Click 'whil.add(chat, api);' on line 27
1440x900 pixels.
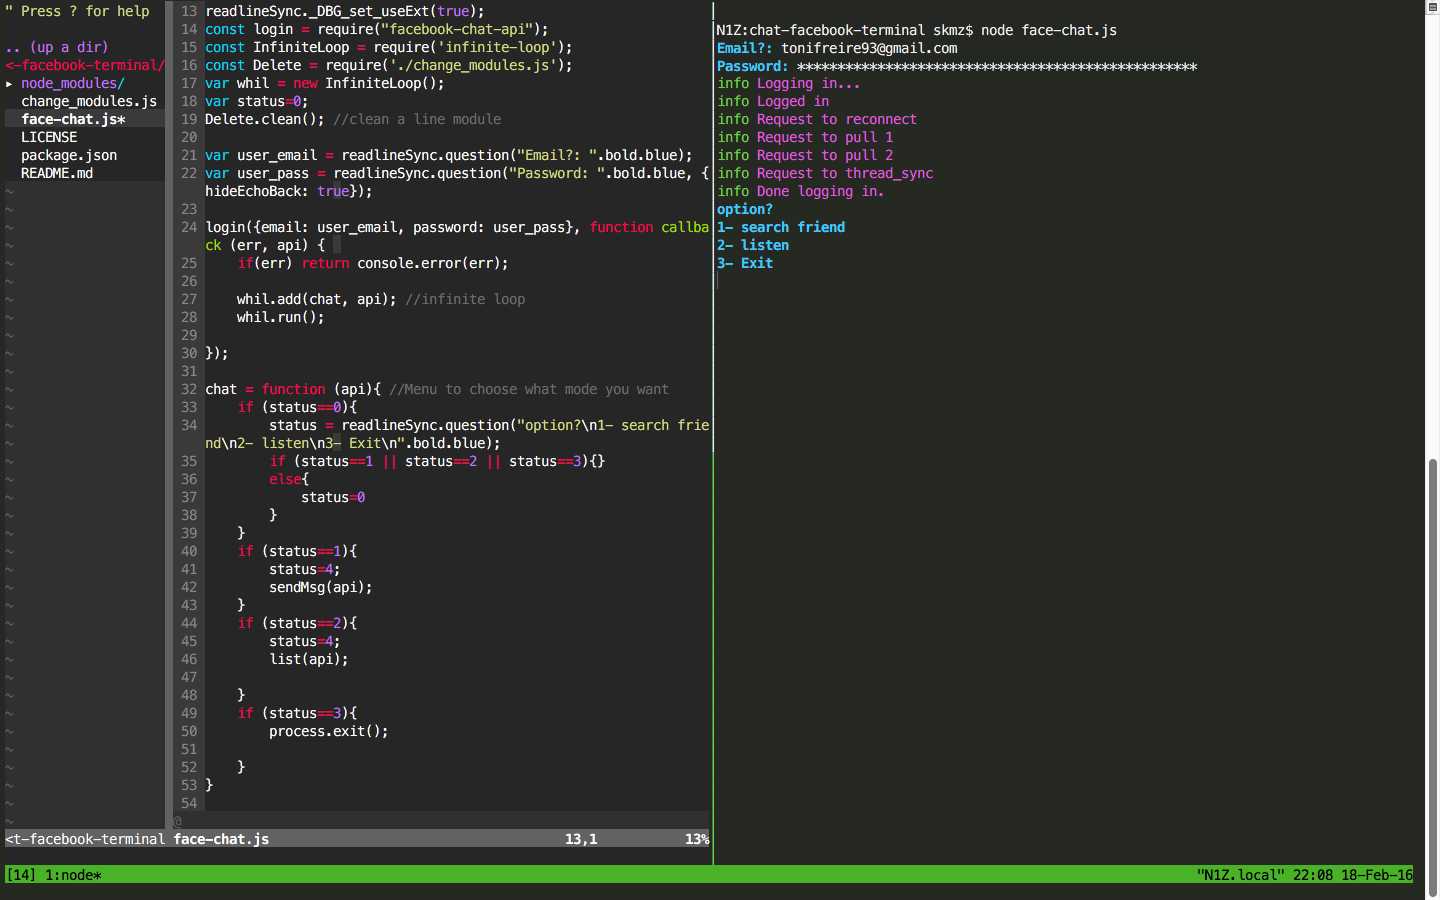coord(317,299)
